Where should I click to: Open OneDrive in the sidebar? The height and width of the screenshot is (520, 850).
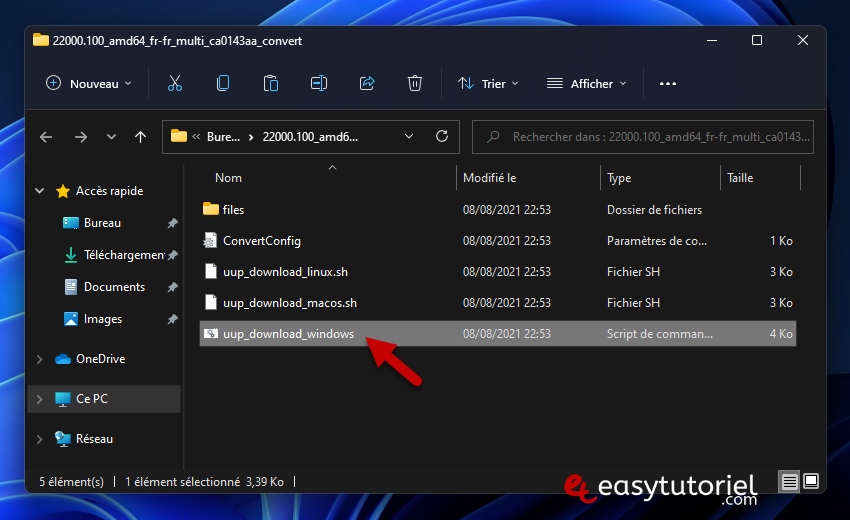tap(100, 359)
